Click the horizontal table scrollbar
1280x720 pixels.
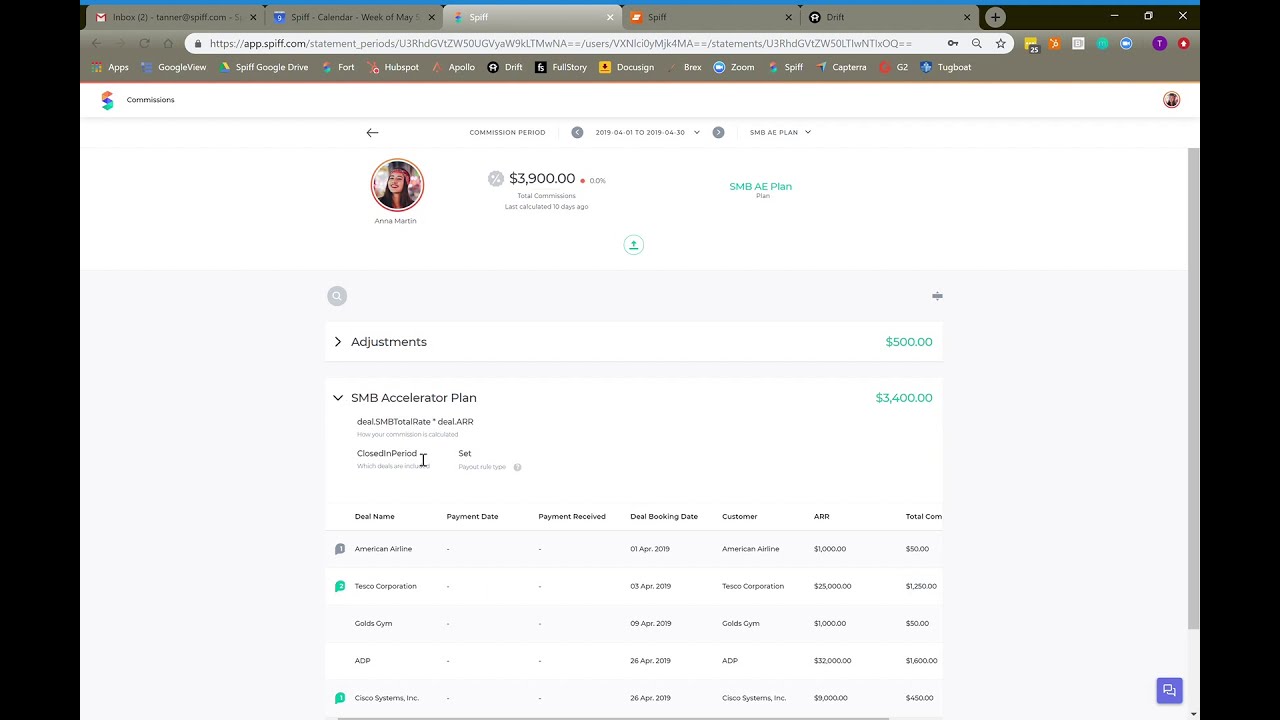click(x=613, y=718)
